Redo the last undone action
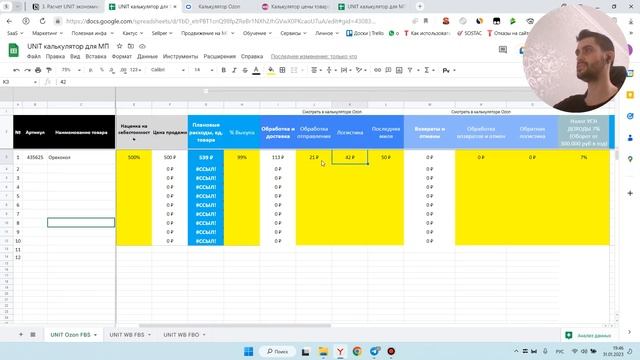Image resolution: width=640 pixels, height=360 pixels. coord(27,70)
